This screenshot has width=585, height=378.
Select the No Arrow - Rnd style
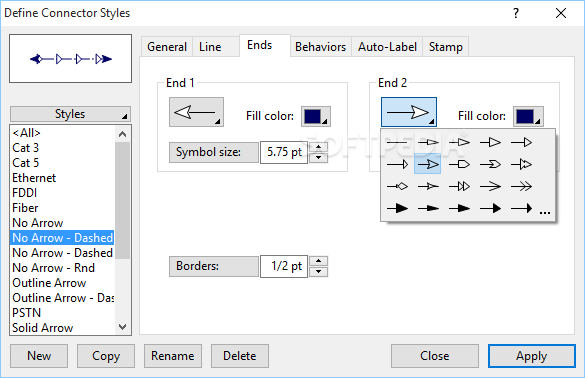pyautogui.click(x=62, y=268)
